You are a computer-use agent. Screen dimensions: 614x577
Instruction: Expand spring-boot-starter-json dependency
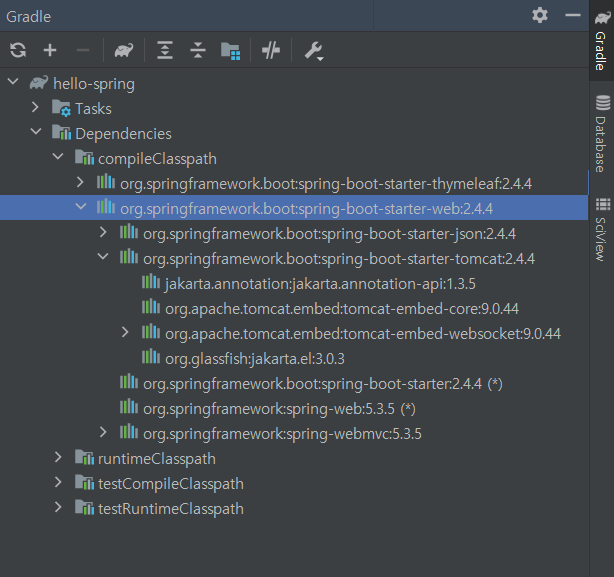click(x=103, y=232)
